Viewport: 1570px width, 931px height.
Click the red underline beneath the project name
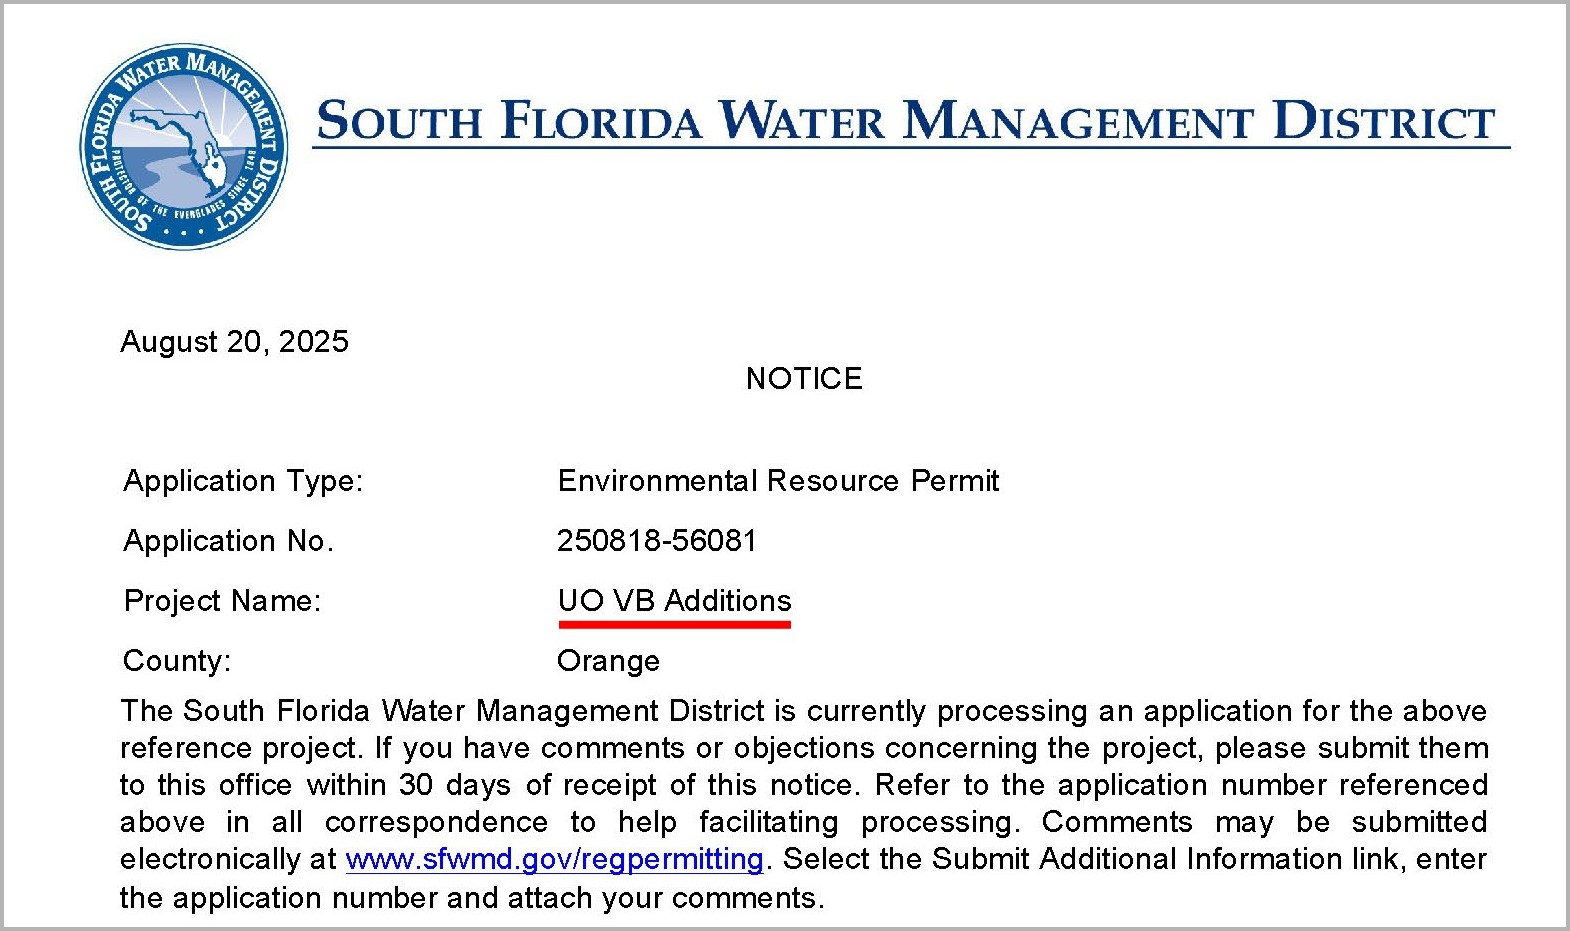click(674, 624)
